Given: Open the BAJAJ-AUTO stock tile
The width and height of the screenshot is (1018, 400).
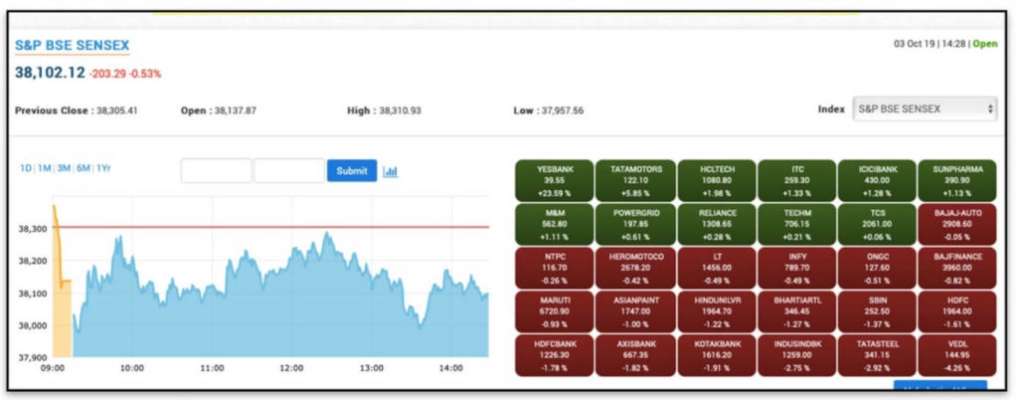Looking at the screenshot, I should pos(958,224).
